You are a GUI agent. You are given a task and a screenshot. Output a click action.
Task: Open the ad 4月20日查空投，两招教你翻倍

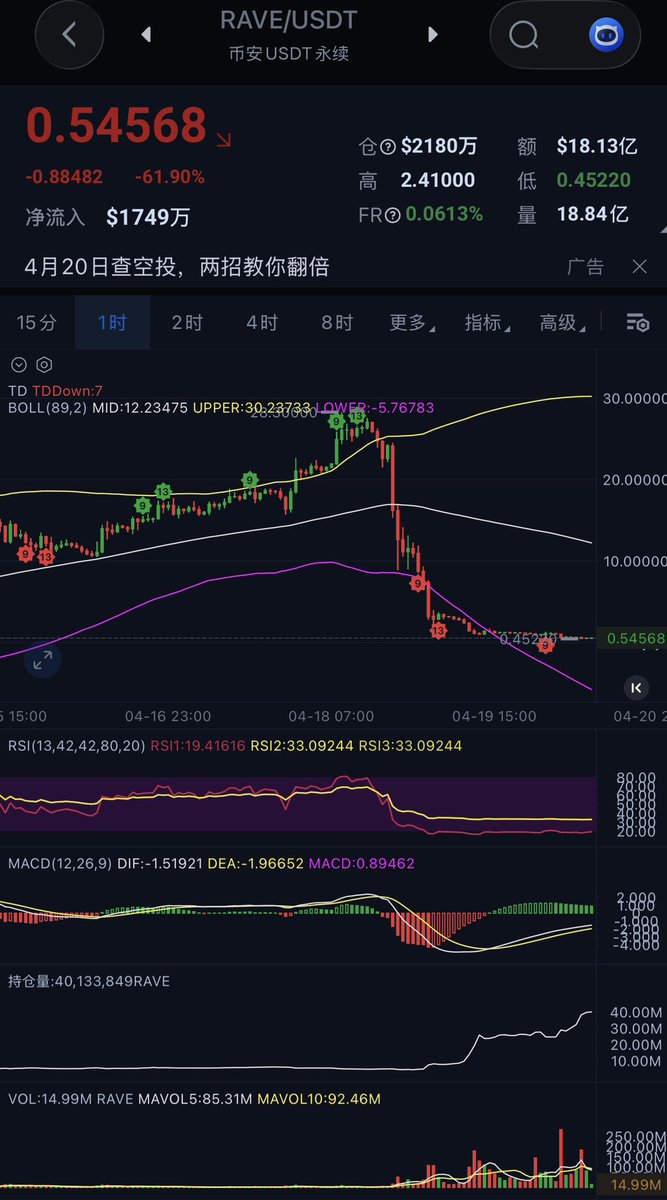[177, 267]
